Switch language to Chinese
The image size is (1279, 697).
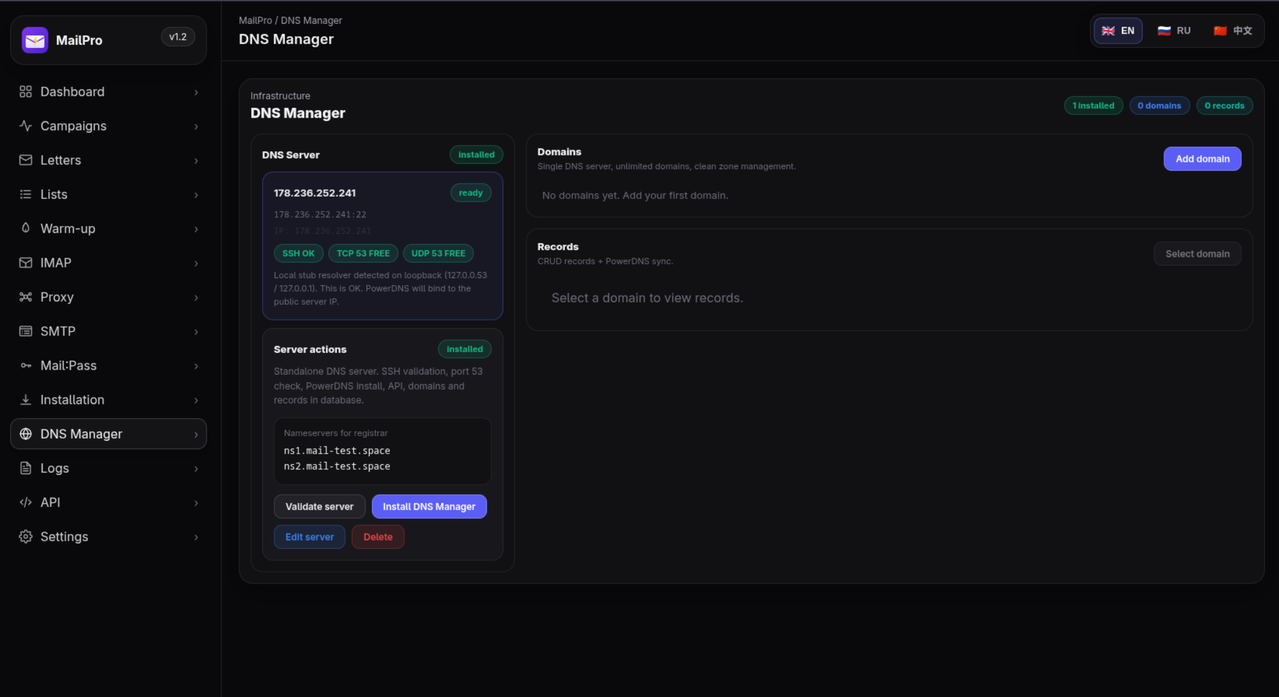(x=1232, y=31)
